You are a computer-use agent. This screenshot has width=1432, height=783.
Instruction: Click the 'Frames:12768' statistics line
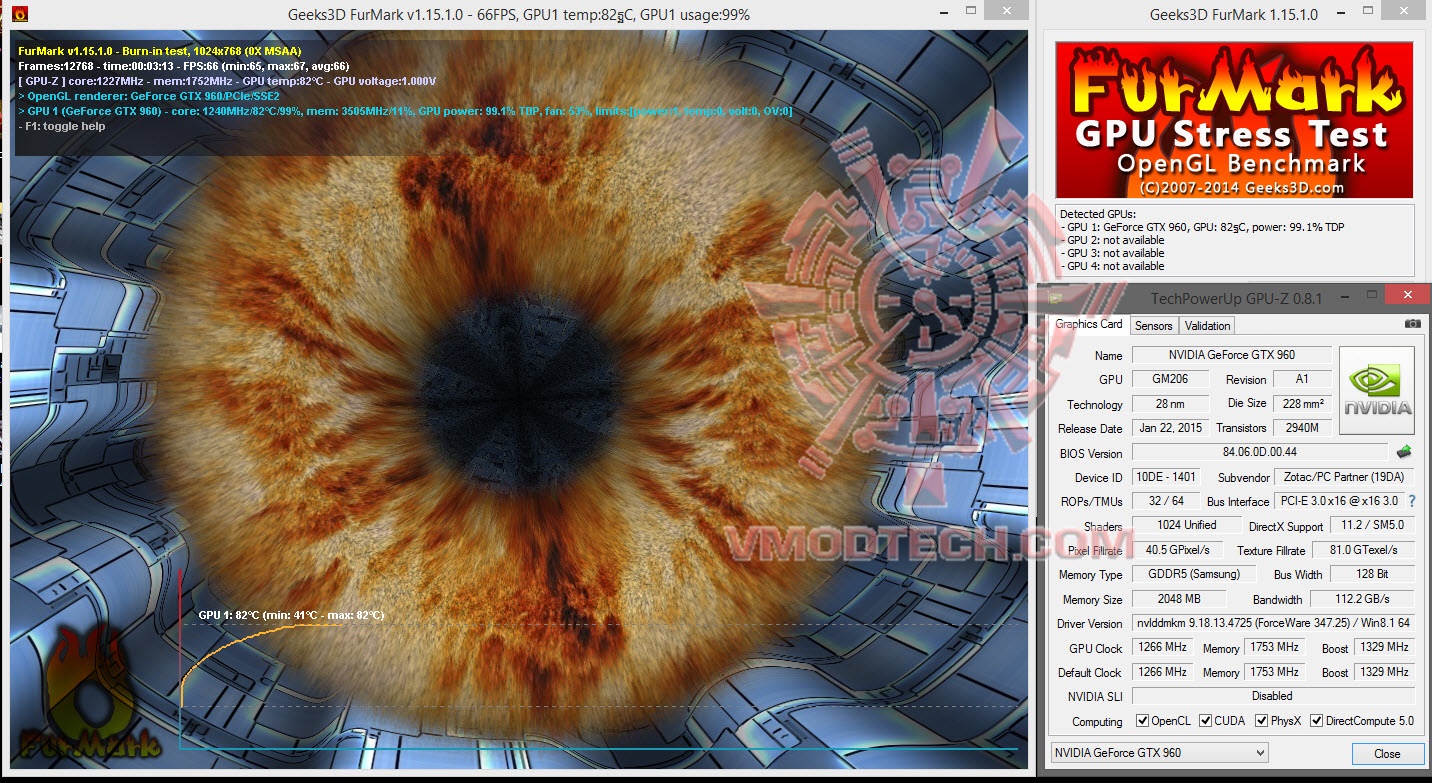(x=183, y=66)
